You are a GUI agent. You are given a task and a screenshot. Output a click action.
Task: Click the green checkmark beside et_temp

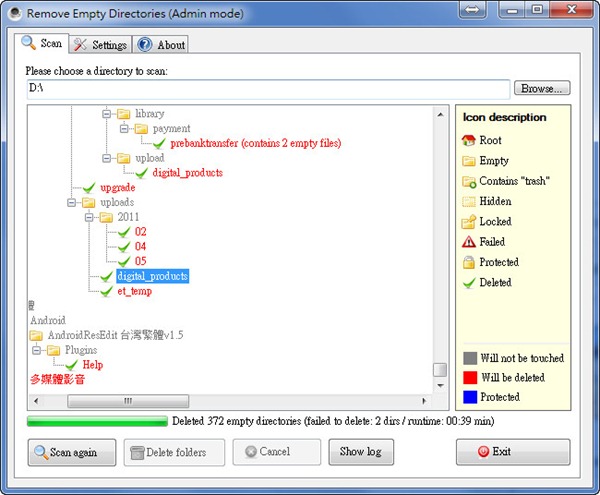(x=106, y=291)
